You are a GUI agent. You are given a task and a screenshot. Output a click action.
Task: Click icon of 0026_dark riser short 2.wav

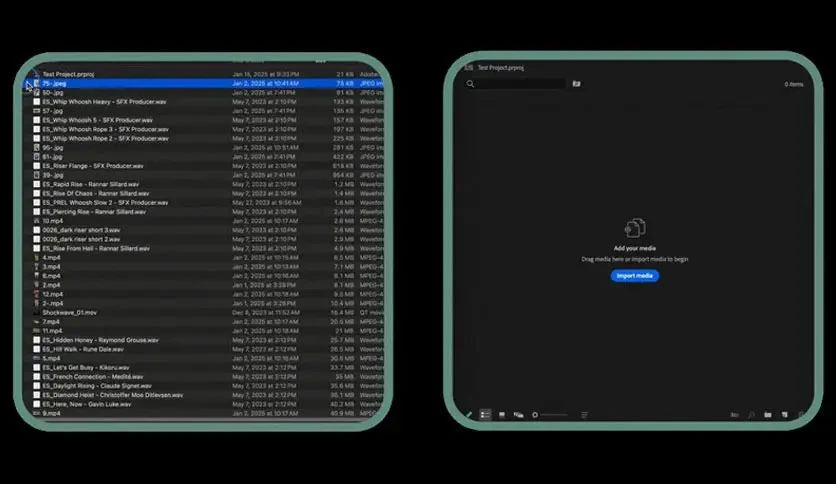[37, 239]
